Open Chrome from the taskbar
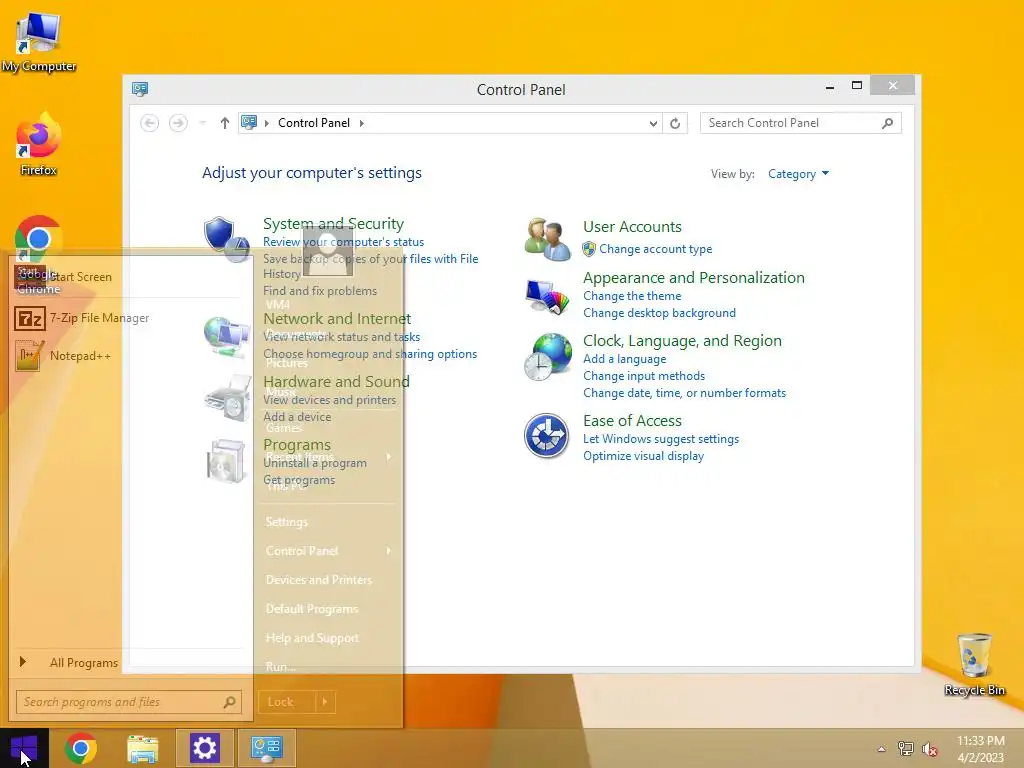1024x768 pixels. [x=81, y=748]
